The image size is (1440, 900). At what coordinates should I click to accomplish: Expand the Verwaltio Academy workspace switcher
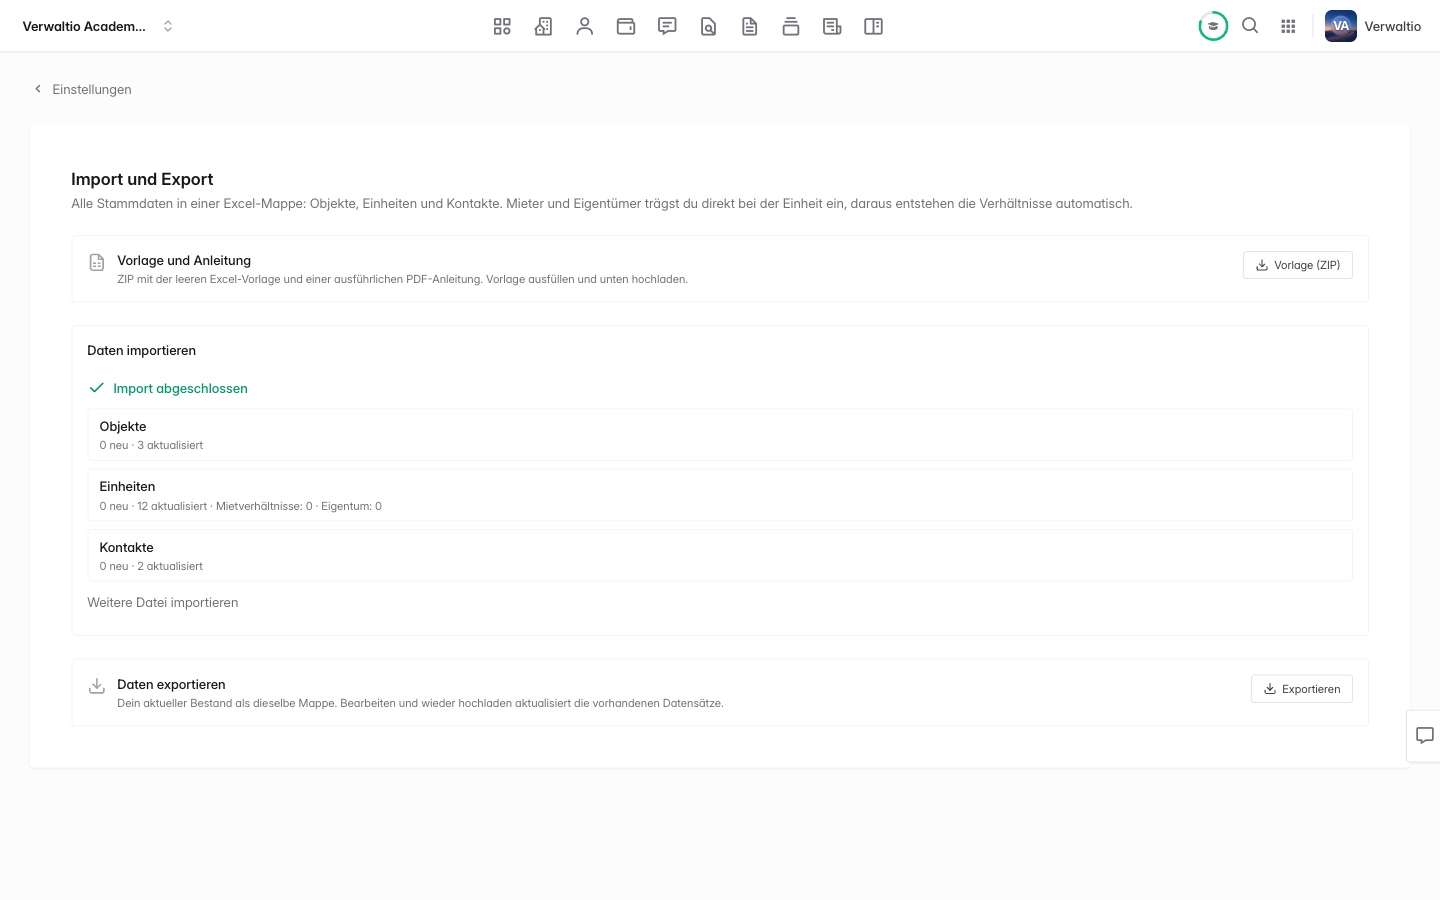[x=98, y=27]
